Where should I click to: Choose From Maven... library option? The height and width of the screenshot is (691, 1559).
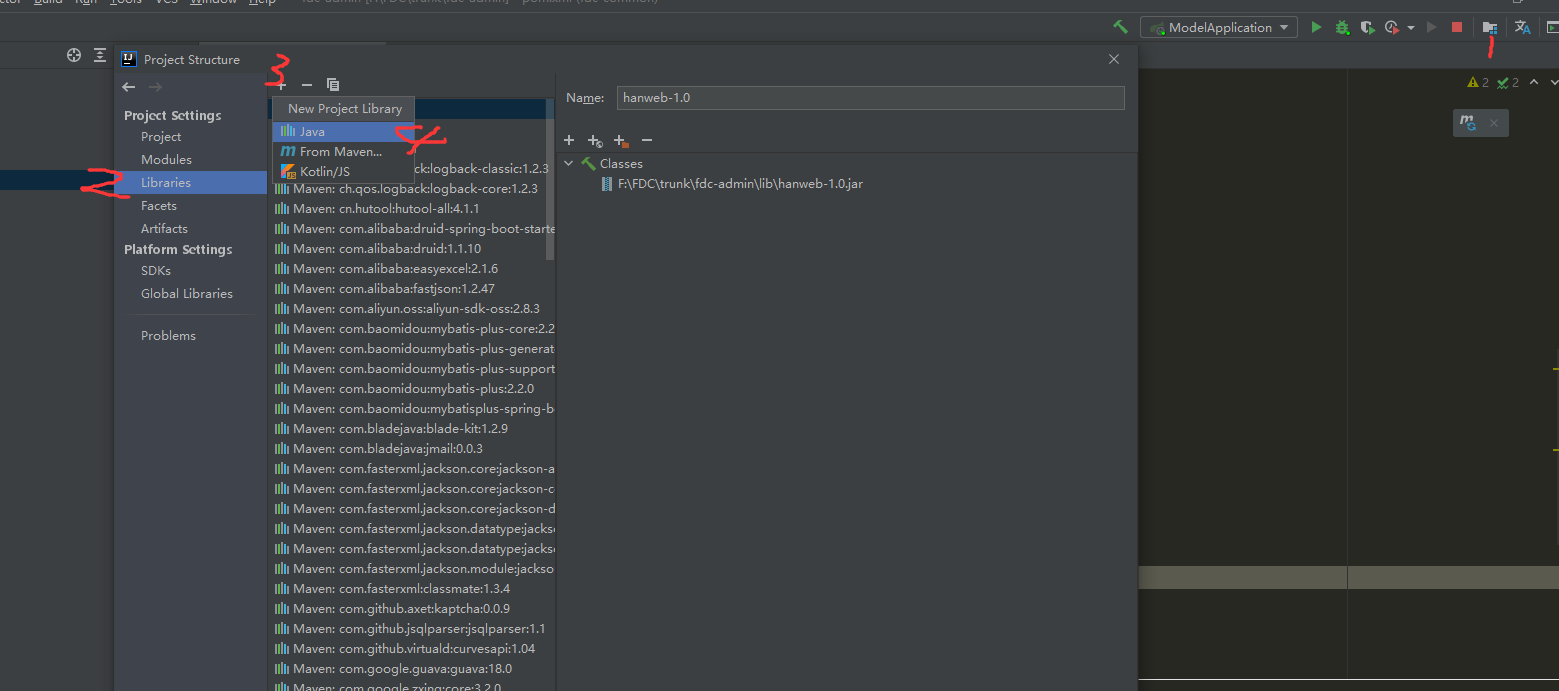point(343,151)
